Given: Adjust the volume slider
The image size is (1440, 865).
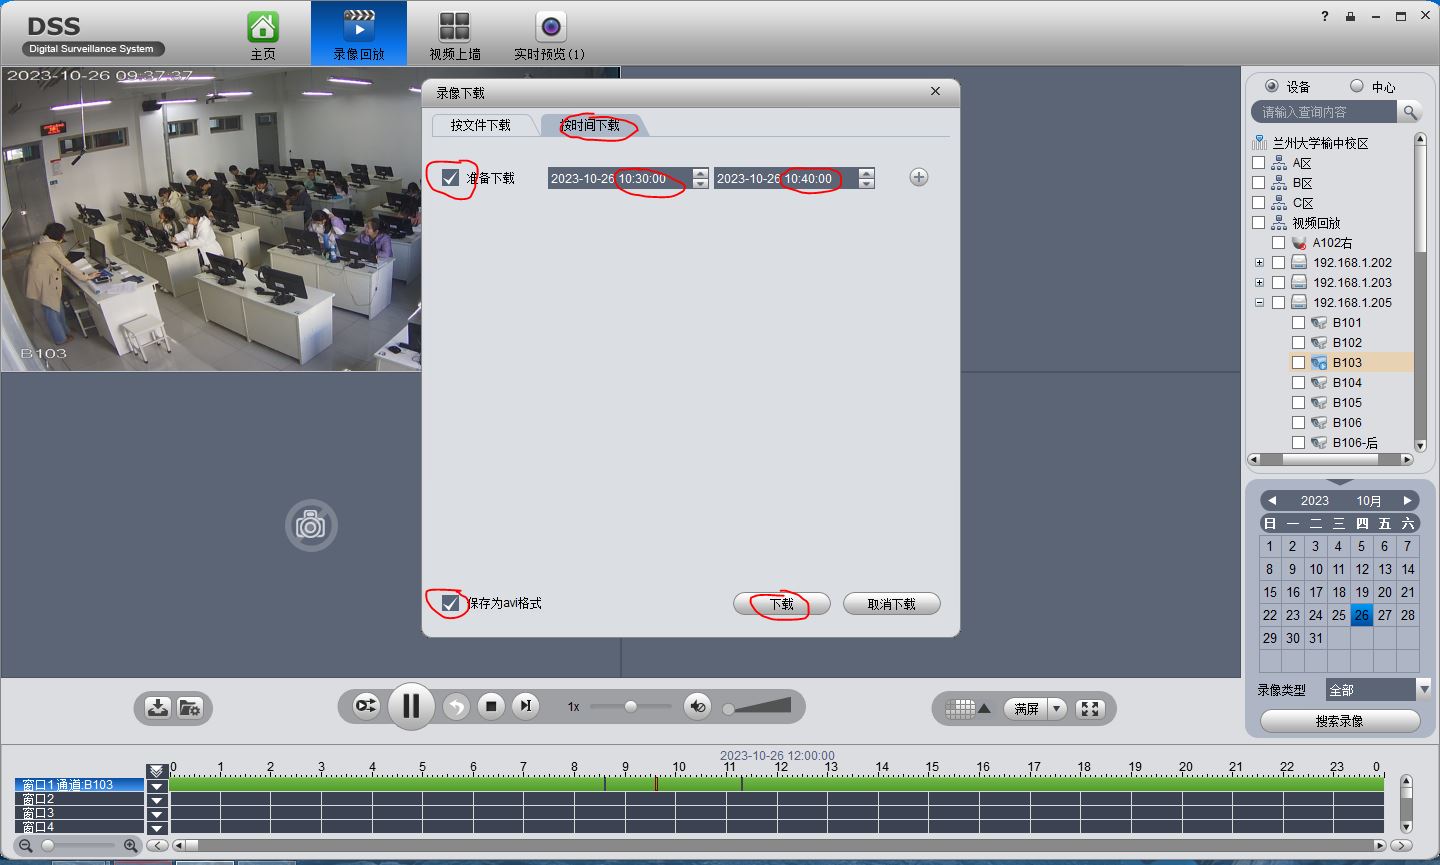Looking at the screenshot, I should coord(757,706).
